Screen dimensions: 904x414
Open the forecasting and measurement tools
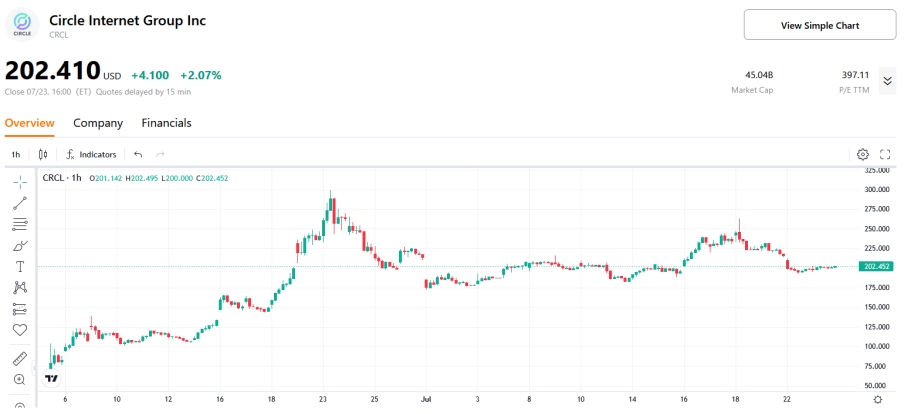pyautogui.click(x=20, y=309)
